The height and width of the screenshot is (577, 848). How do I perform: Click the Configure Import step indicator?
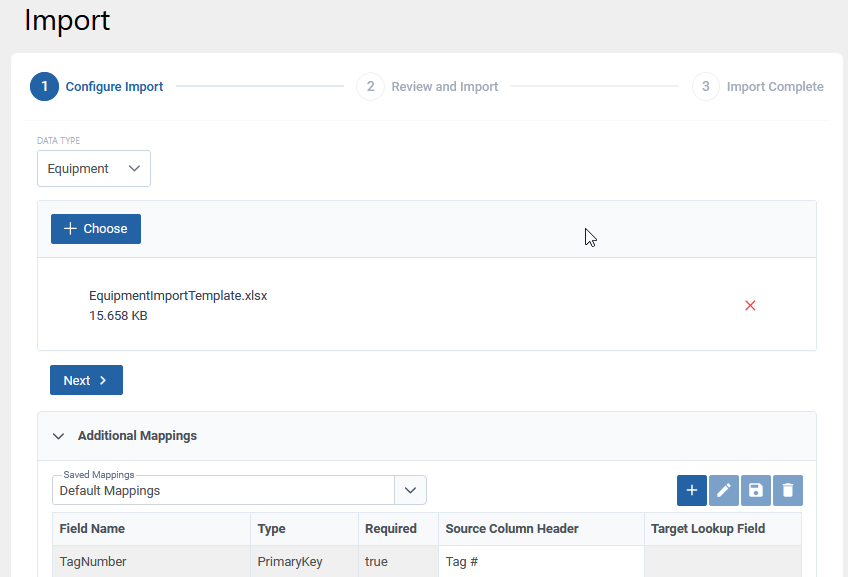pos(113,86)
